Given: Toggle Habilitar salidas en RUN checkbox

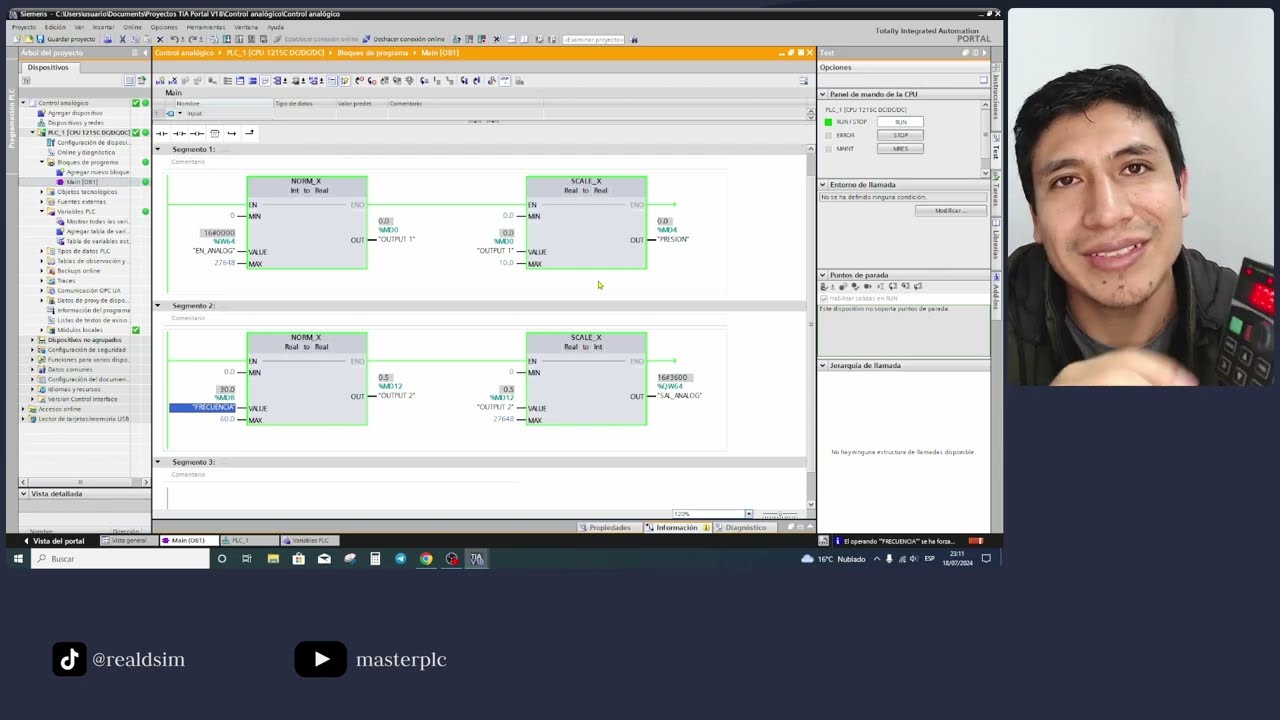Looking at the screenshot, I should [824, 298].
